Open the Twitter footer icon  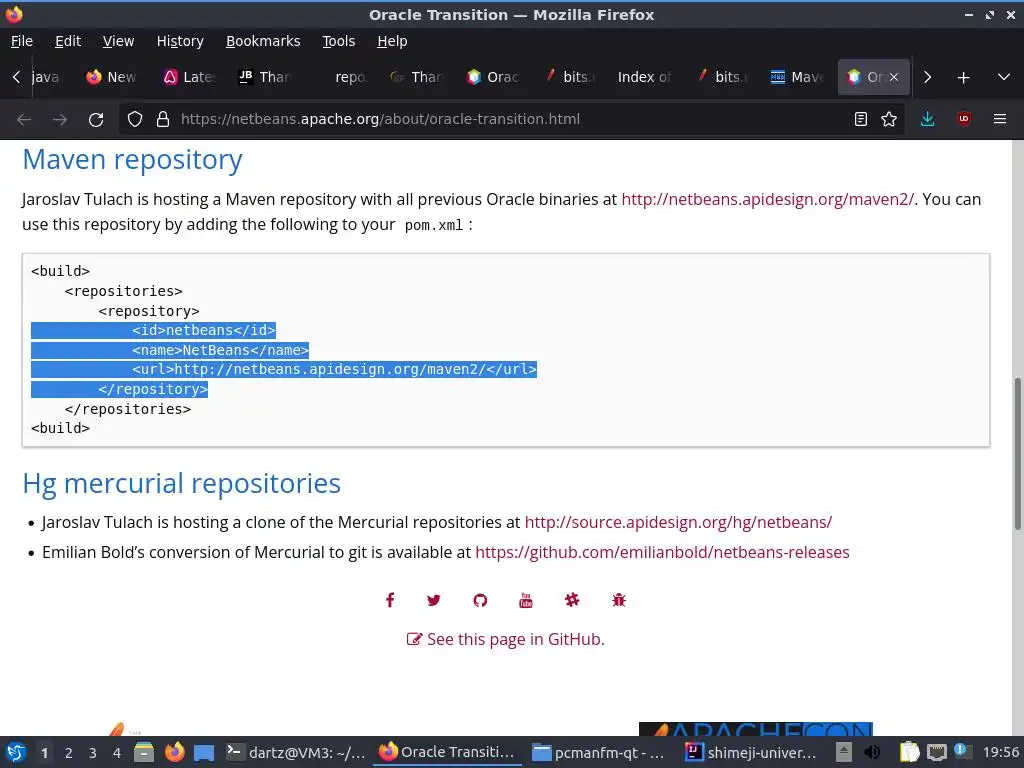coord(434,600)
